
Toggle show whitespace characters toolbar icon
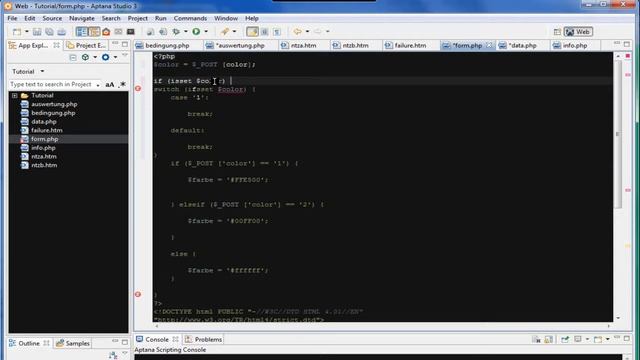tap(277, 31)
